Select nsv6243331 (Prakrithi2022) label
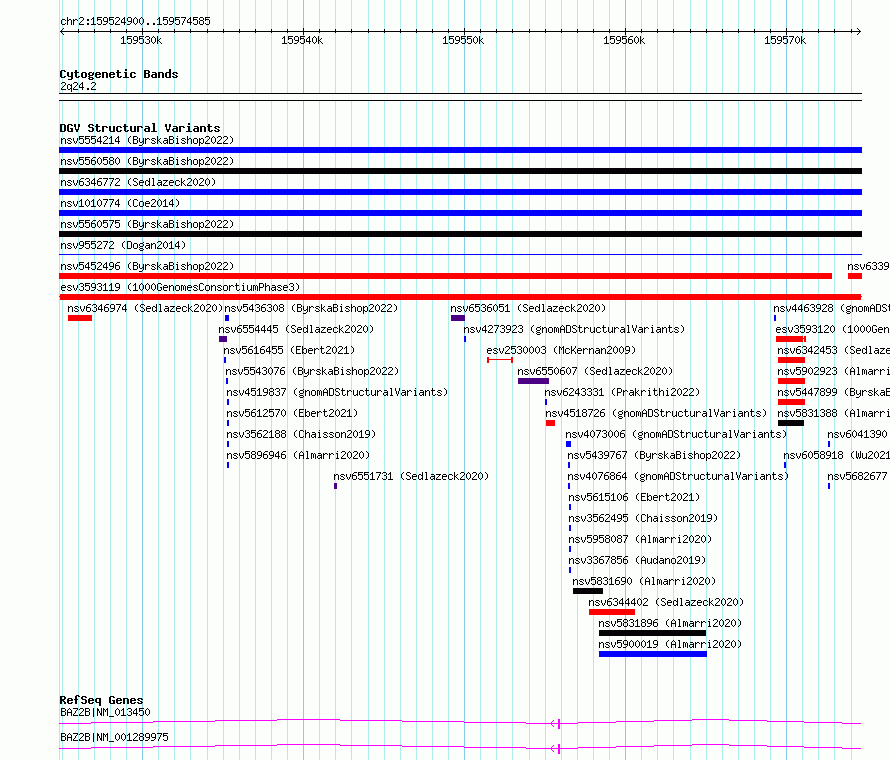 pos(622,392)
